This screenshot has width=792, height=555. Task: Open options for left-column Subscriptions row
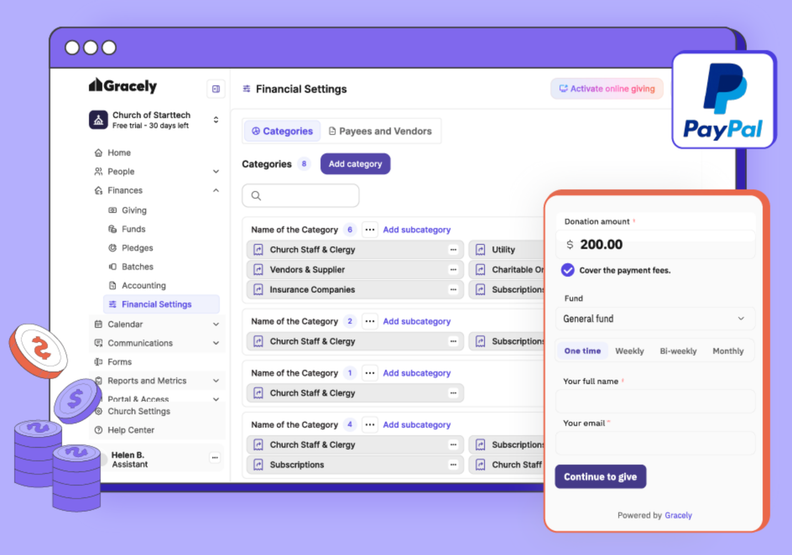(x=453, y=465)
